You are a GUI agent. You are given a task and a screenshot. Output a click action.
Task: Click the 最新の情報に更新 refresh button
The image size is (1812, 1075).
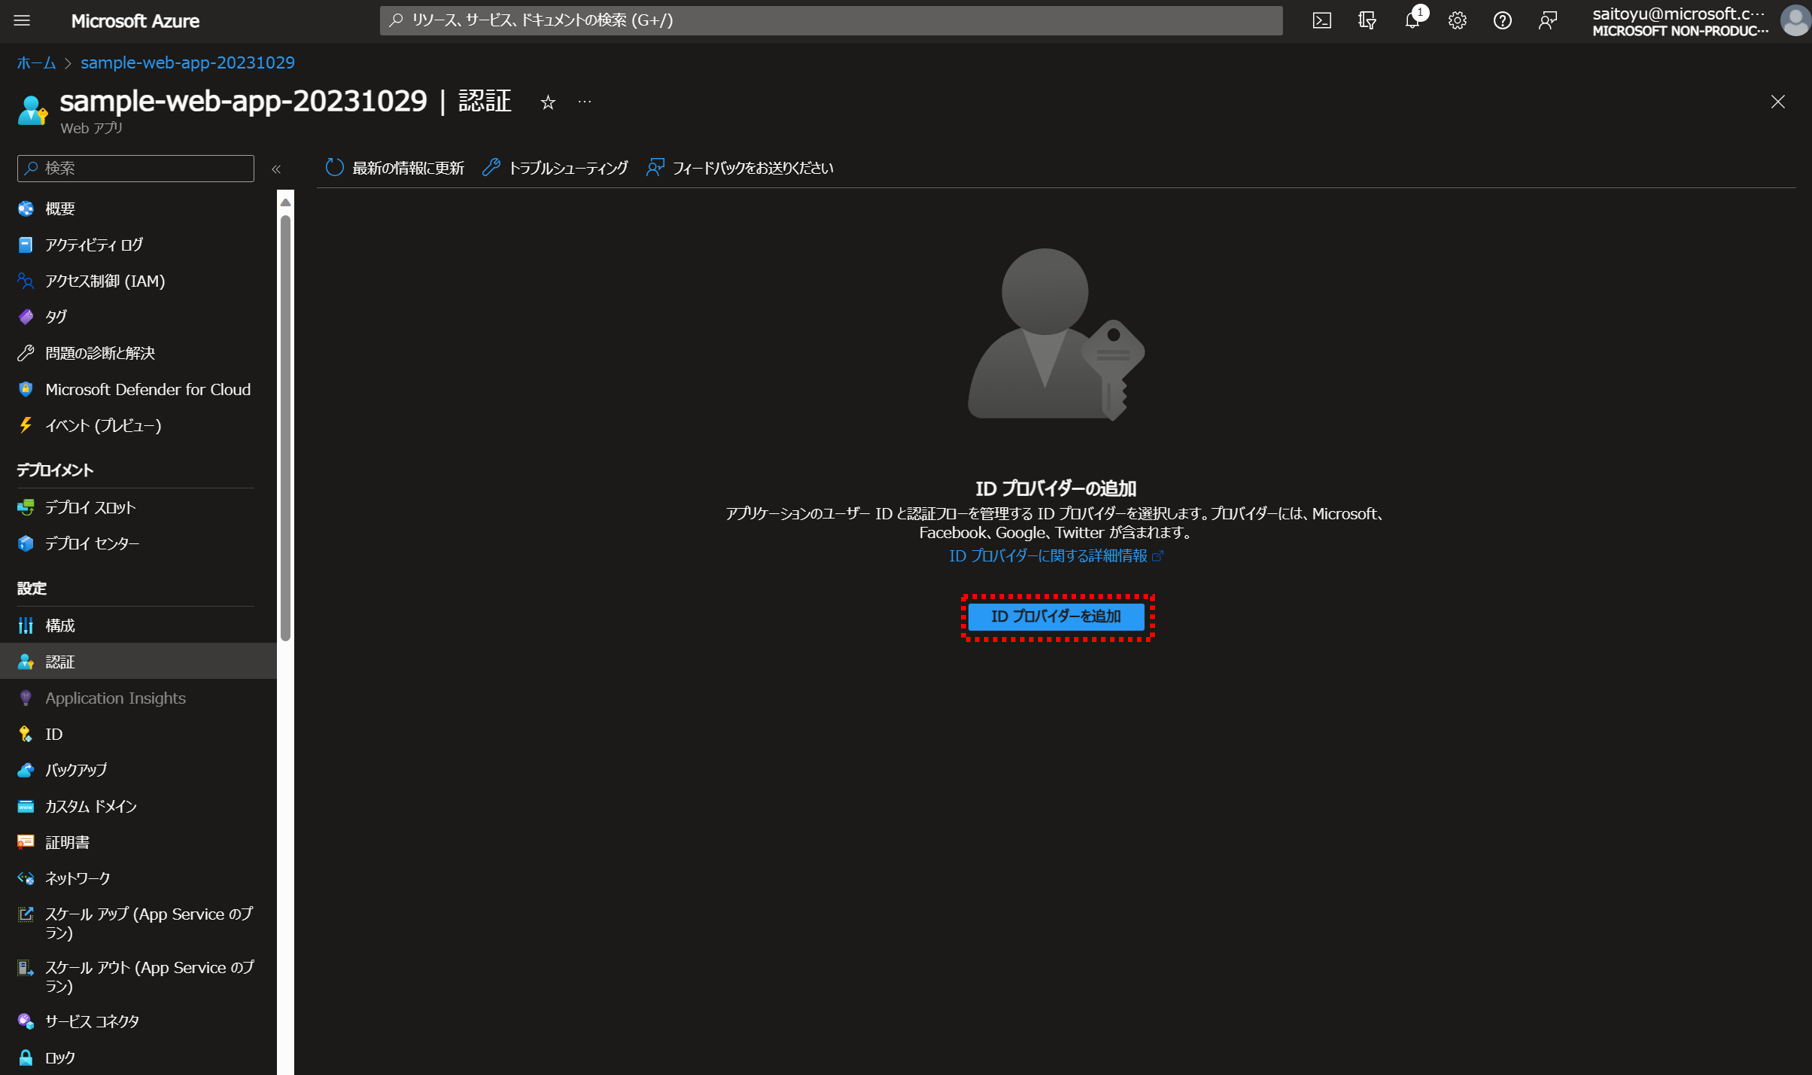point(395,168)
